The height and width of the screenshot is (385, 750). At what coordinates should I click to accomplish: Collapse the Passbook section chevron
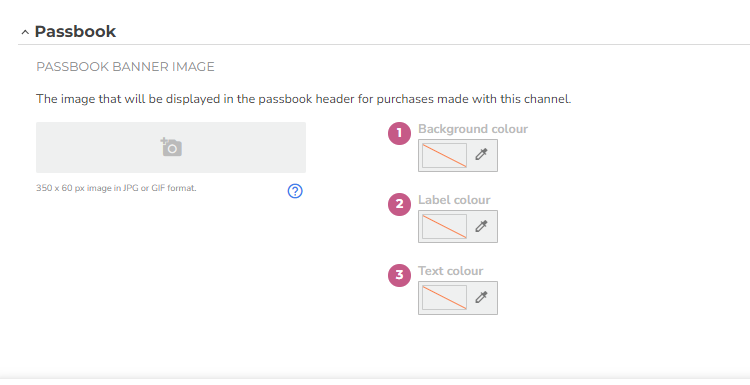pos(25,32)
